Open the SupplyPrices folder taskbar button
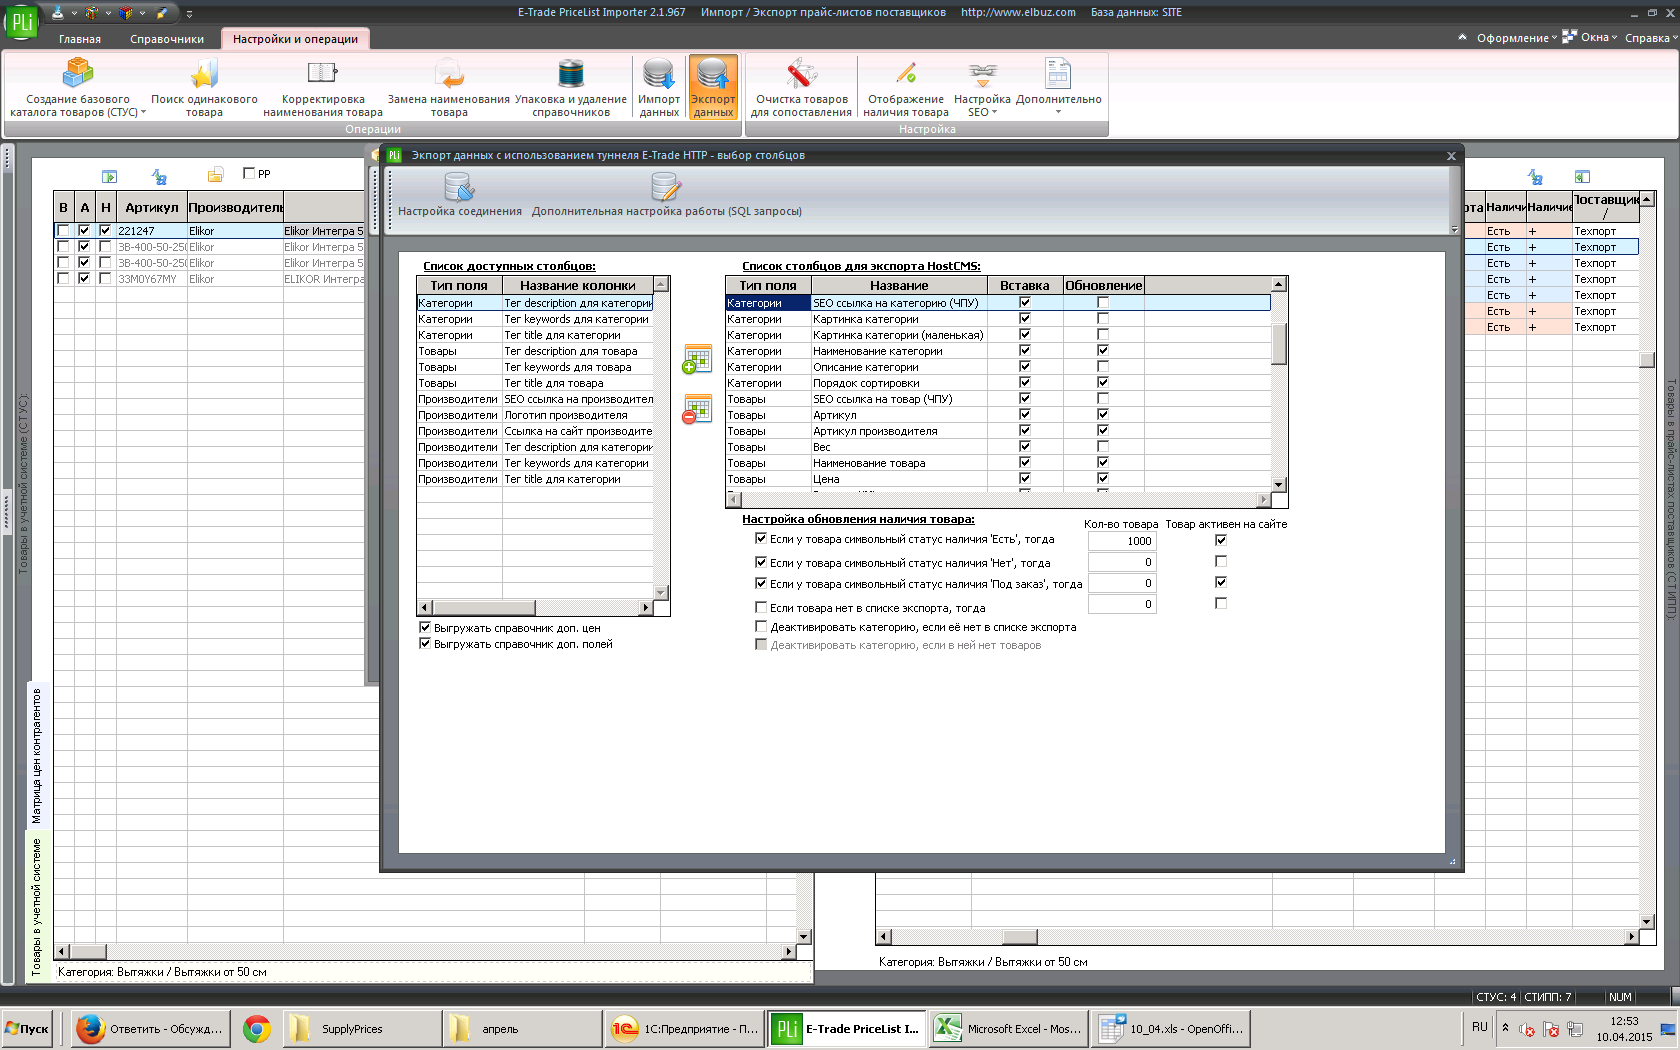1680x1050 pixels. click(361, 1028)
